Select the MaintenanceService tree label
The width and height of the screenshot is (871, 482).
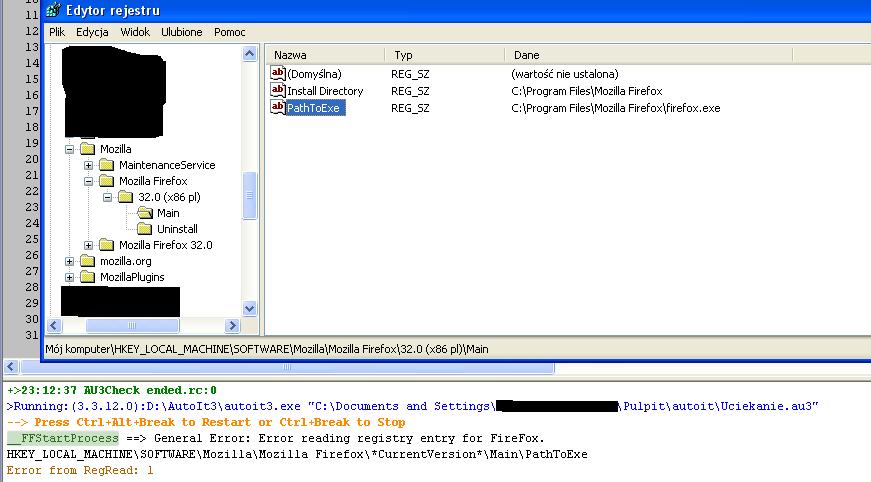point(167,165)
